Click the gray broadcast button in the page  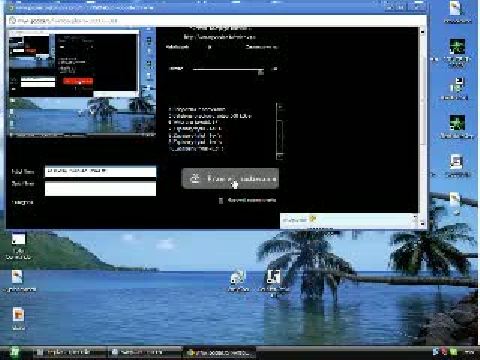[230, 179]
